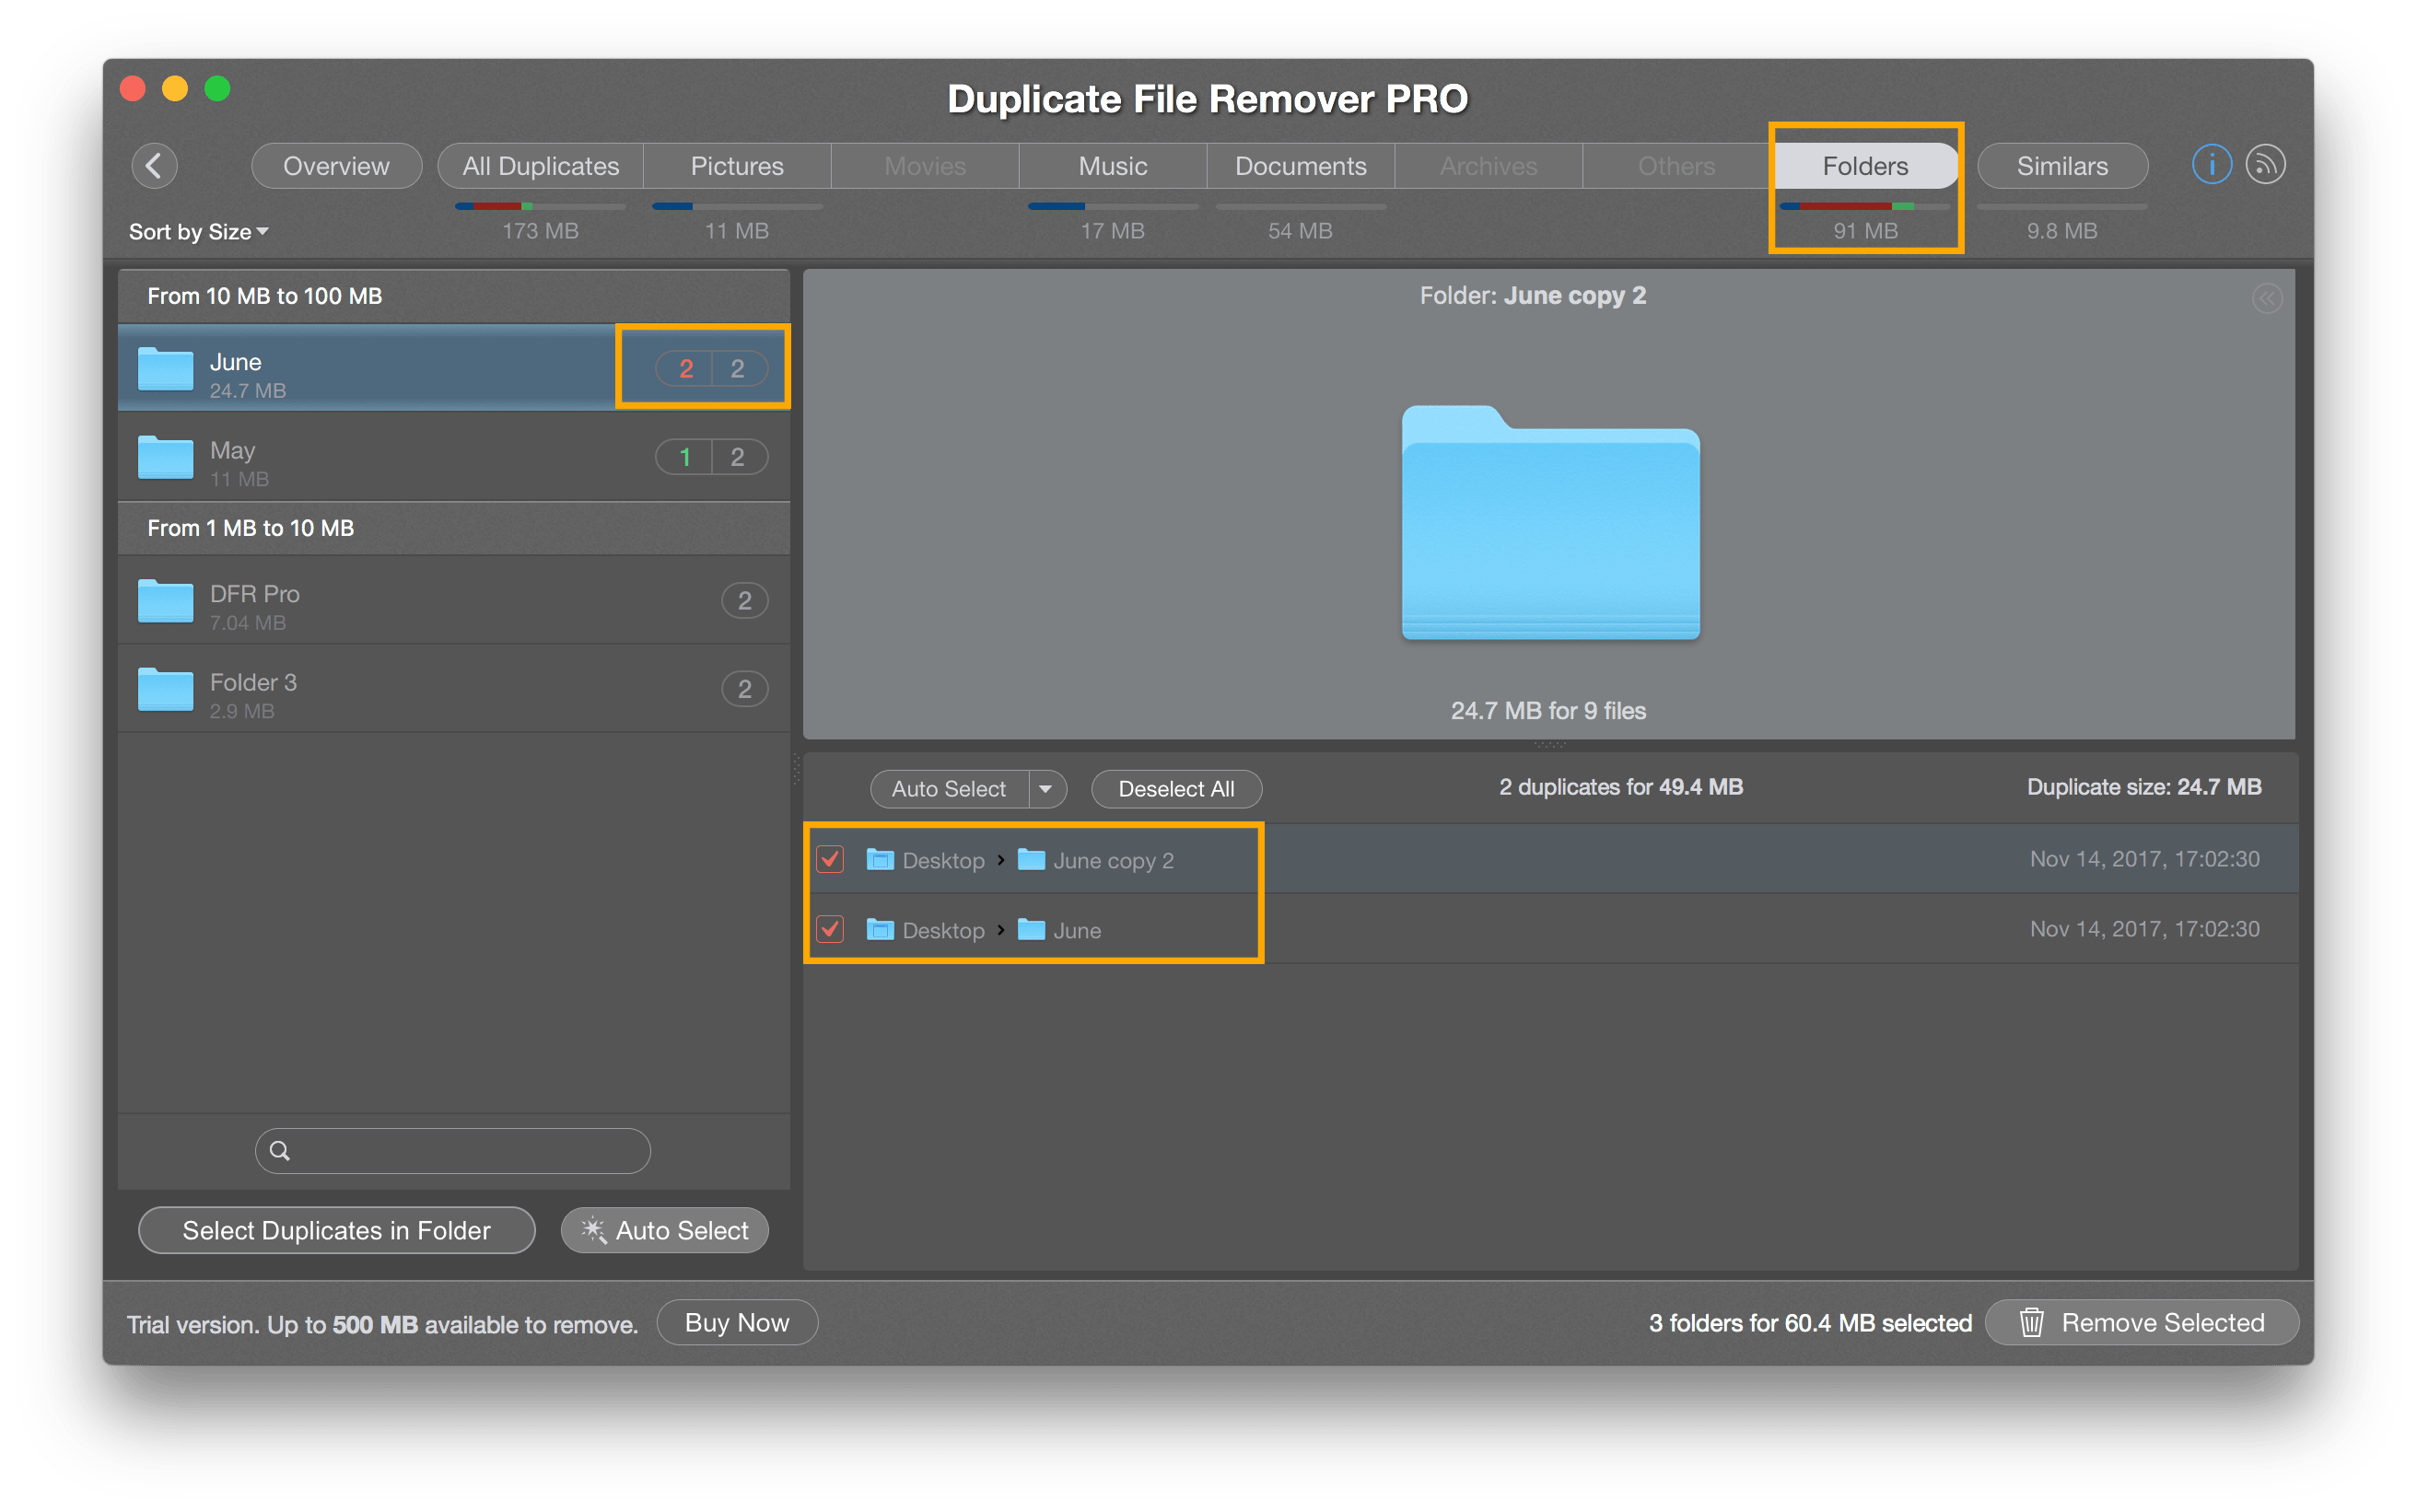Click the trash icon on Remove Selected

tap(2031, 1322)
